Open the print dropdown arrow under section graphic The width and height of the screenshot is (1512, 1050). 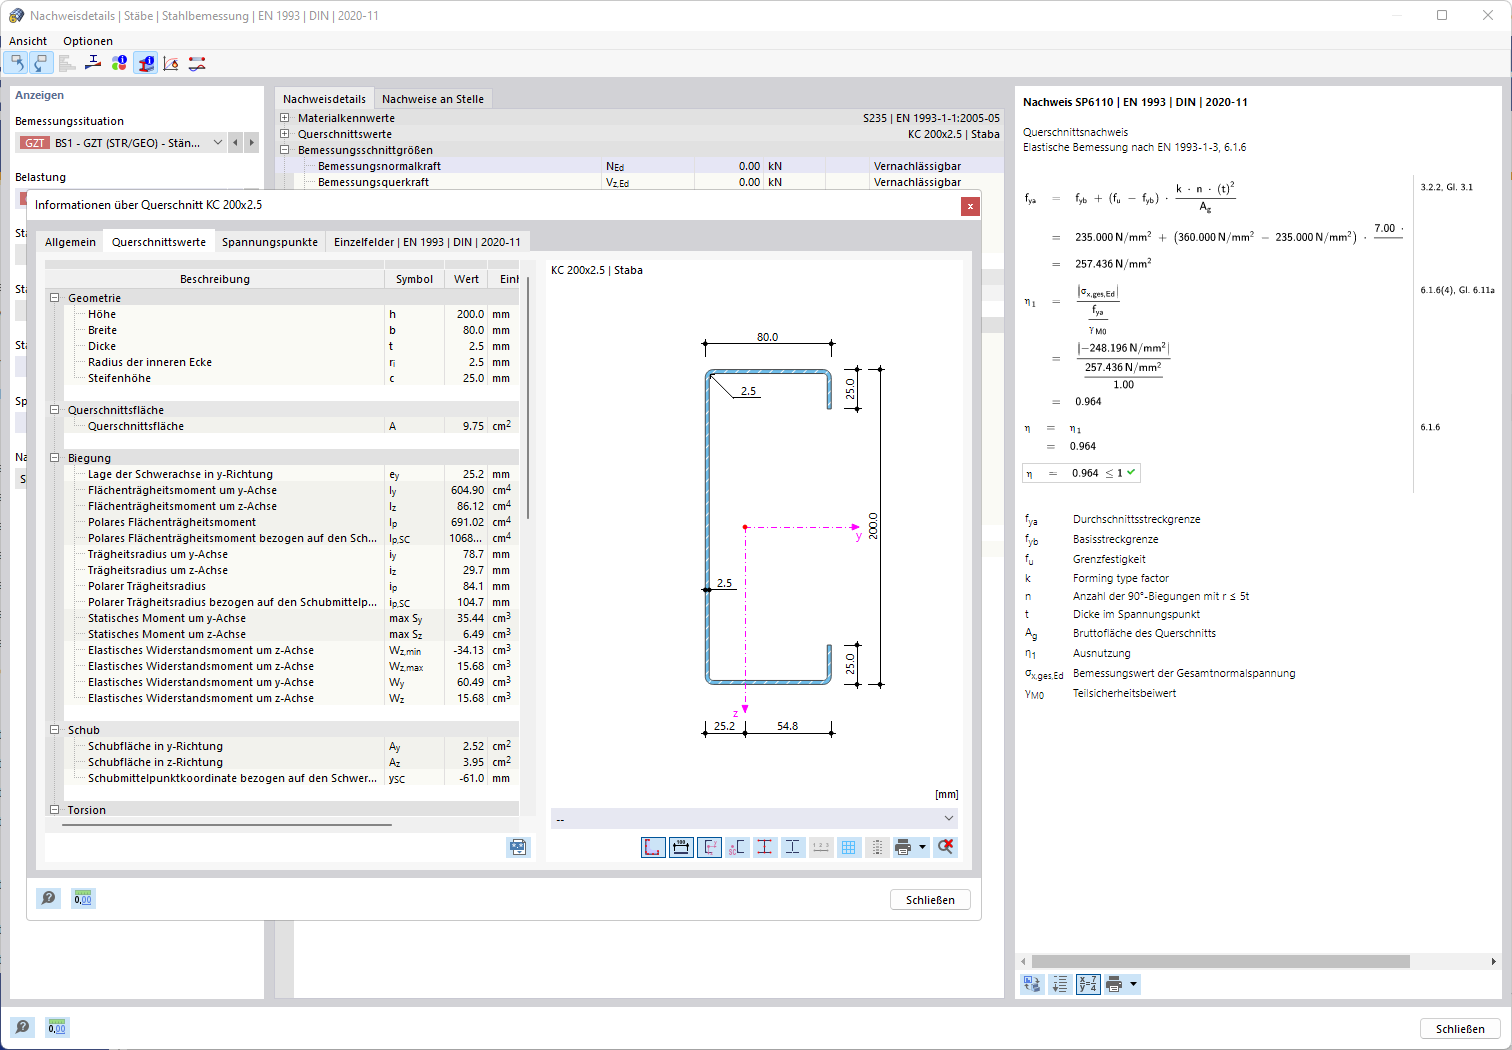[922, 847]
